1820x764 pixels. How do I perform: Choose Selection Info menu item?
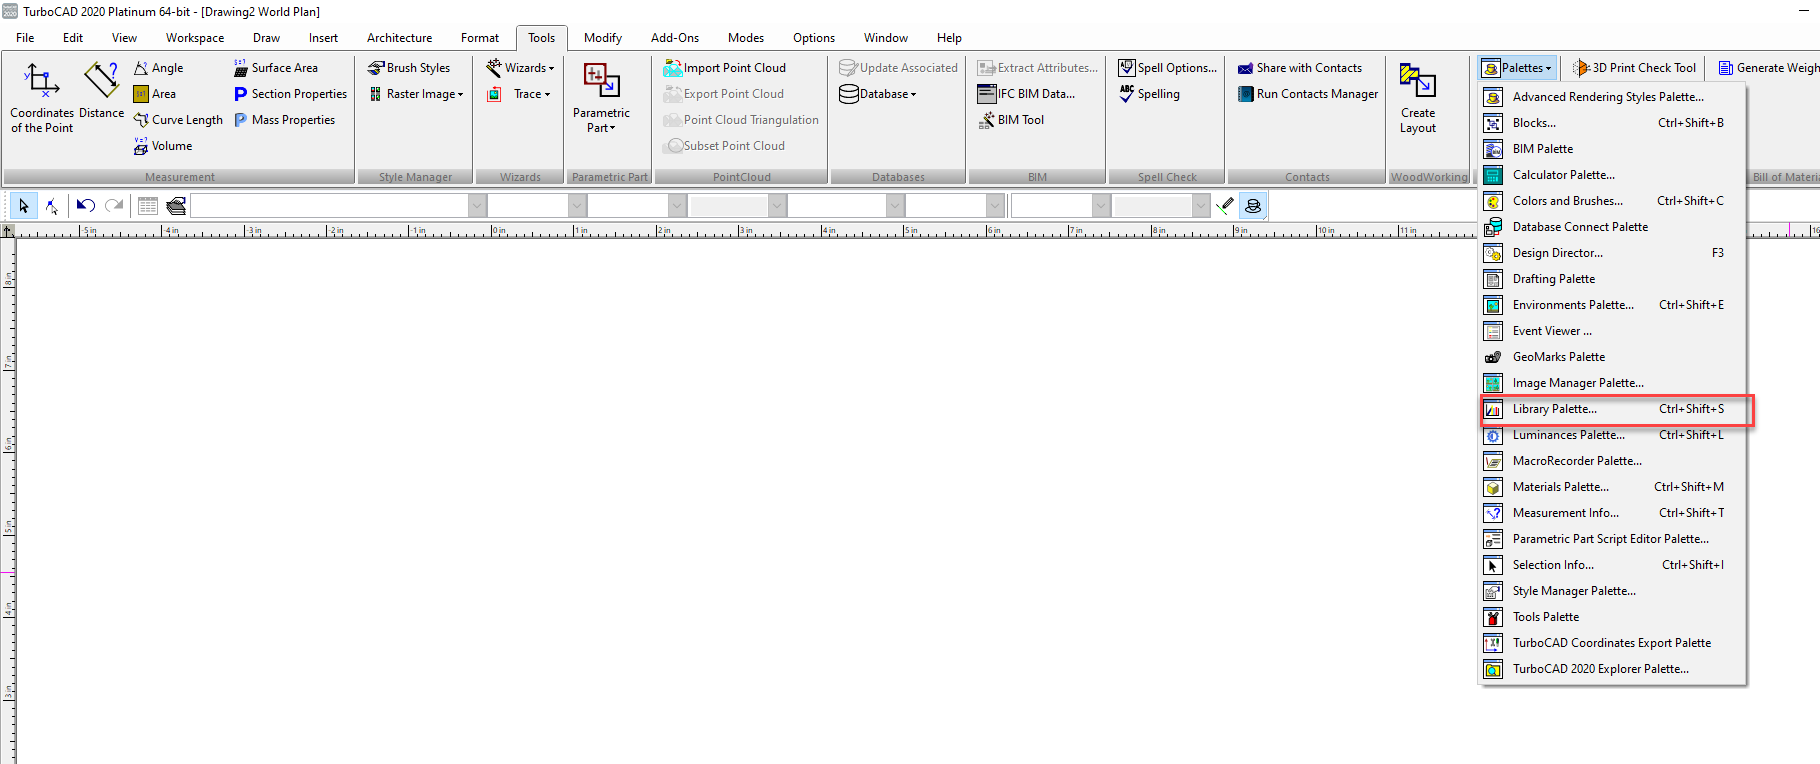tap(1613, 565)
